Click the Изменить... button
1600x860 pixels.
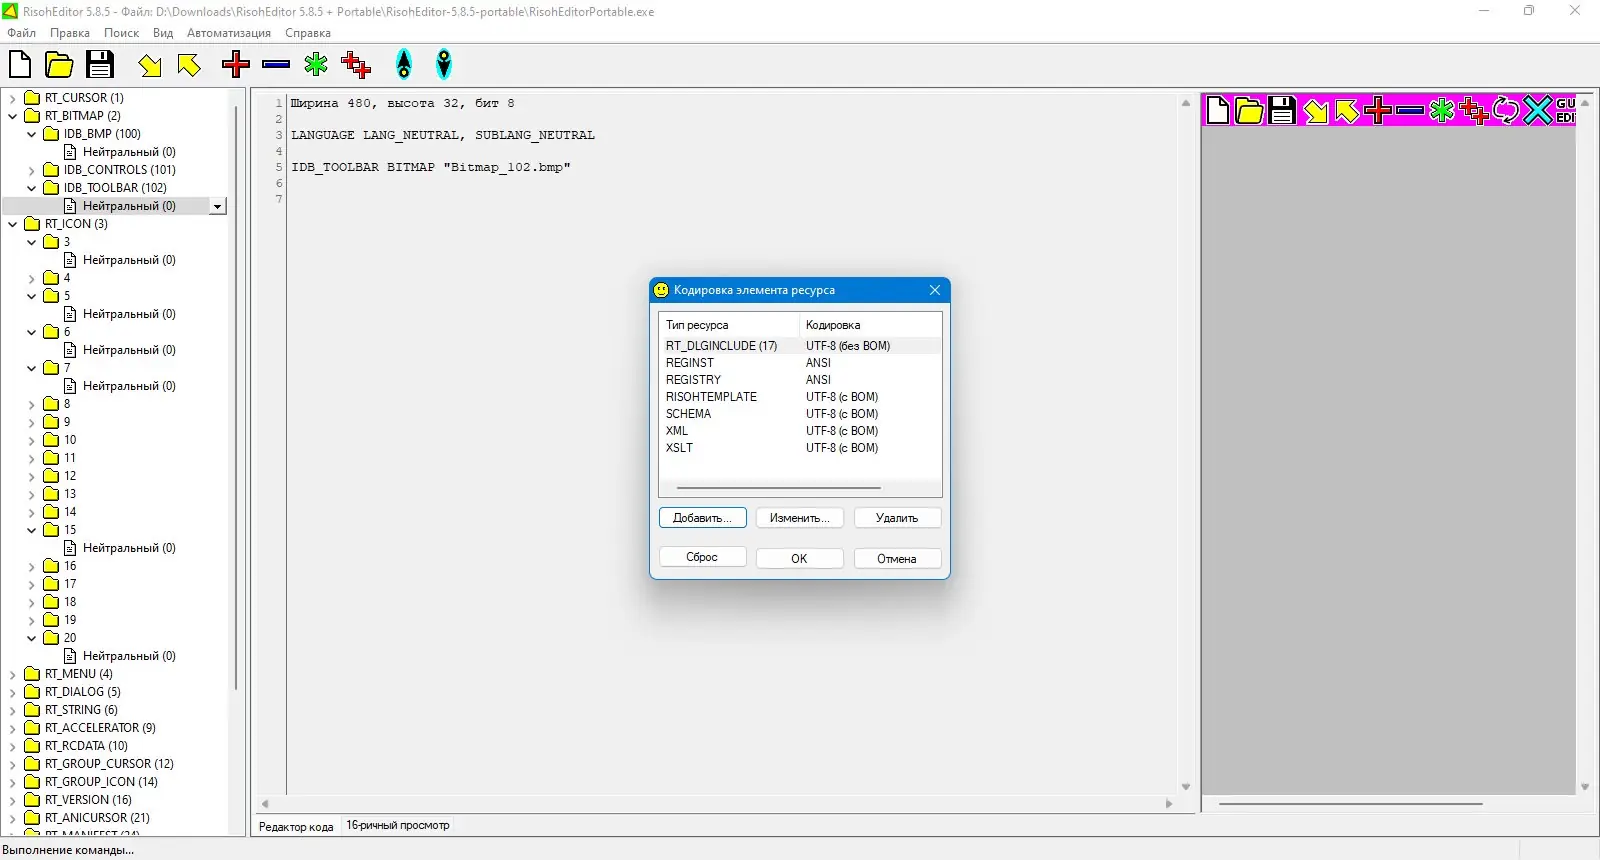pyautogui.click(x=800, y=518)
